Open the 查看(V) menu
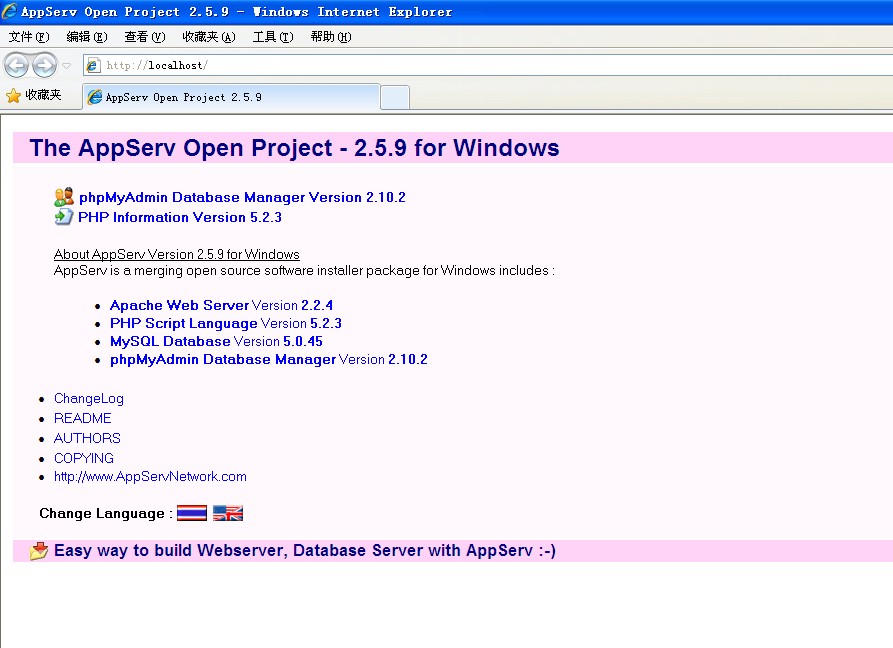The height and width of the screenshot is (648, 893). pos(145,37)
